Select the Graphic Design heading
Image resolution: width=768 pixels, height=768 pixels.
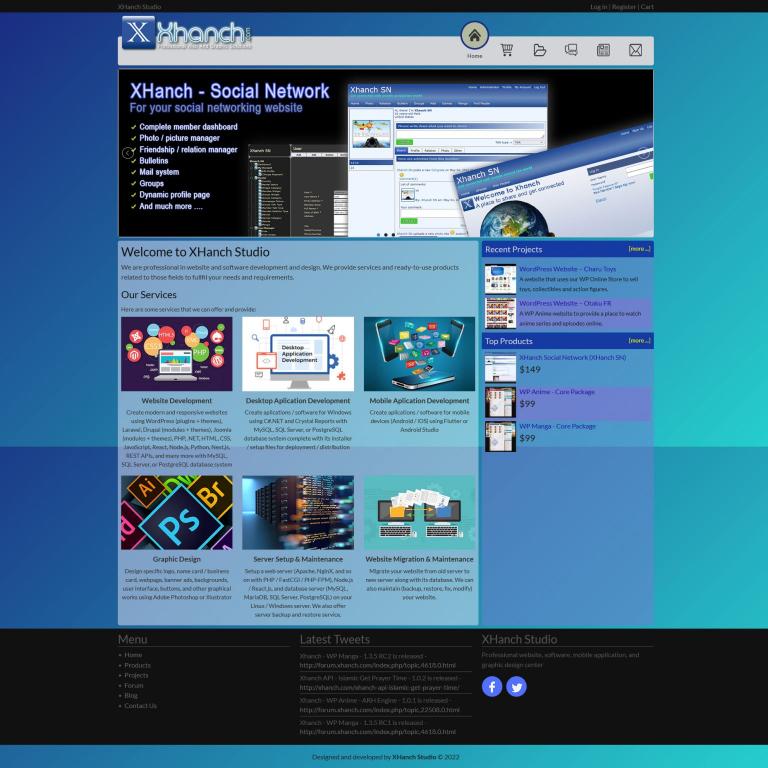[x=177, y=559]
